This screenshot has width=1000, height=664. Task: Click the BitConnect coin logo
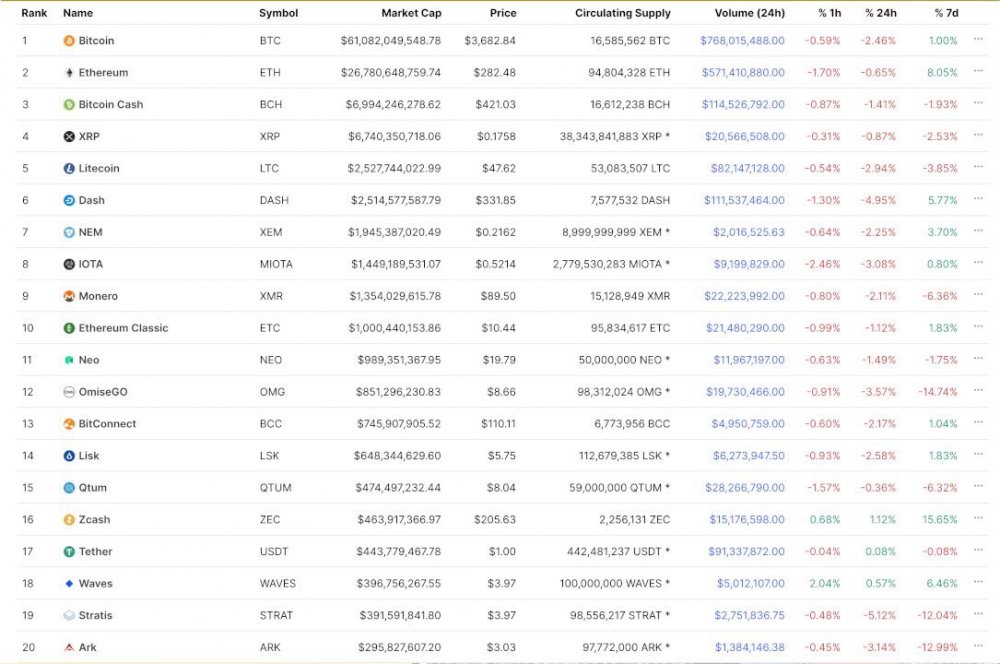coord(69,424)
